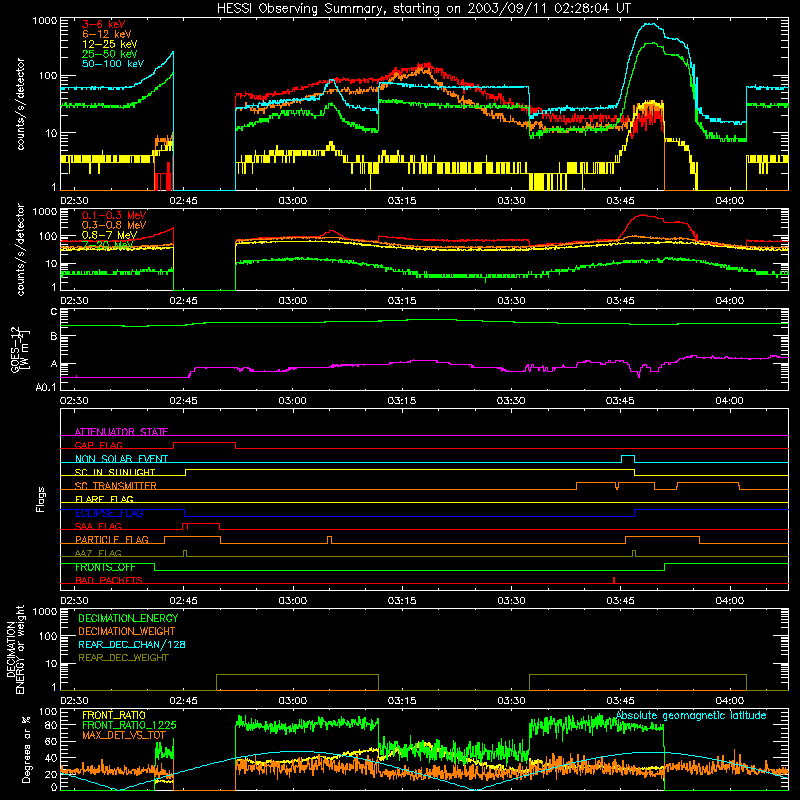
Task: Select the FLARE_FLAG label
Action: click(x=104, y=499)
